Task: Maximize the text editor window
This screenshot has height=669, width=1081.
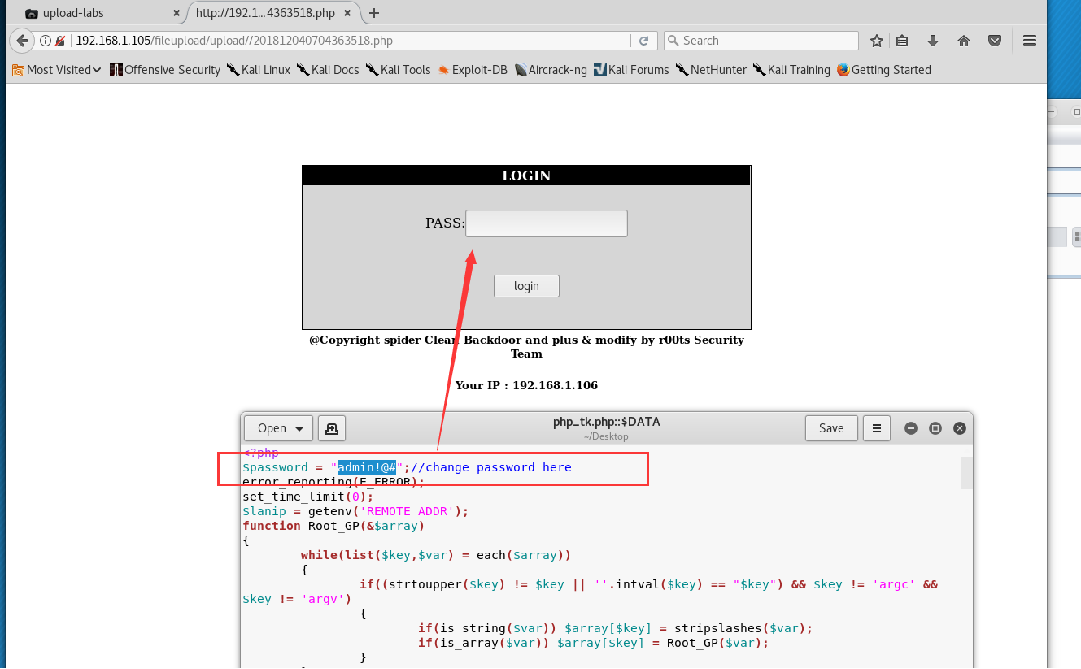Action: (x=935, y=428)
